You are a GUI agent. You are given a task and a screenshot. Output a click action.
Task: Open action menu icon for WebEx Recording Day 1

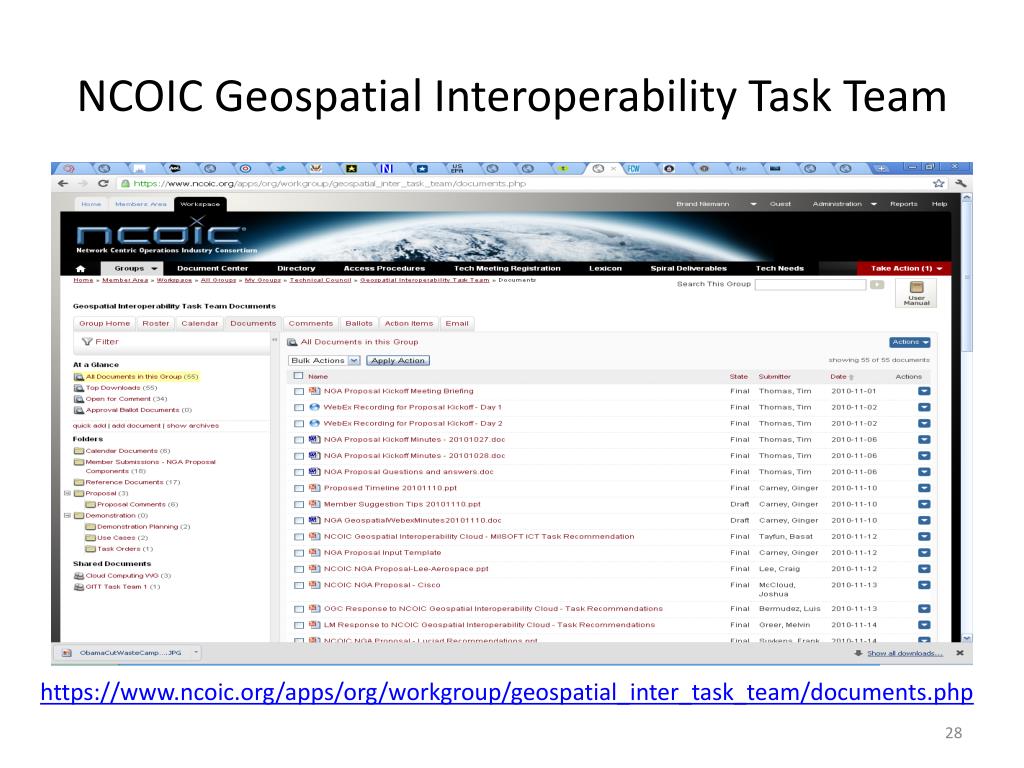[924, 408]
